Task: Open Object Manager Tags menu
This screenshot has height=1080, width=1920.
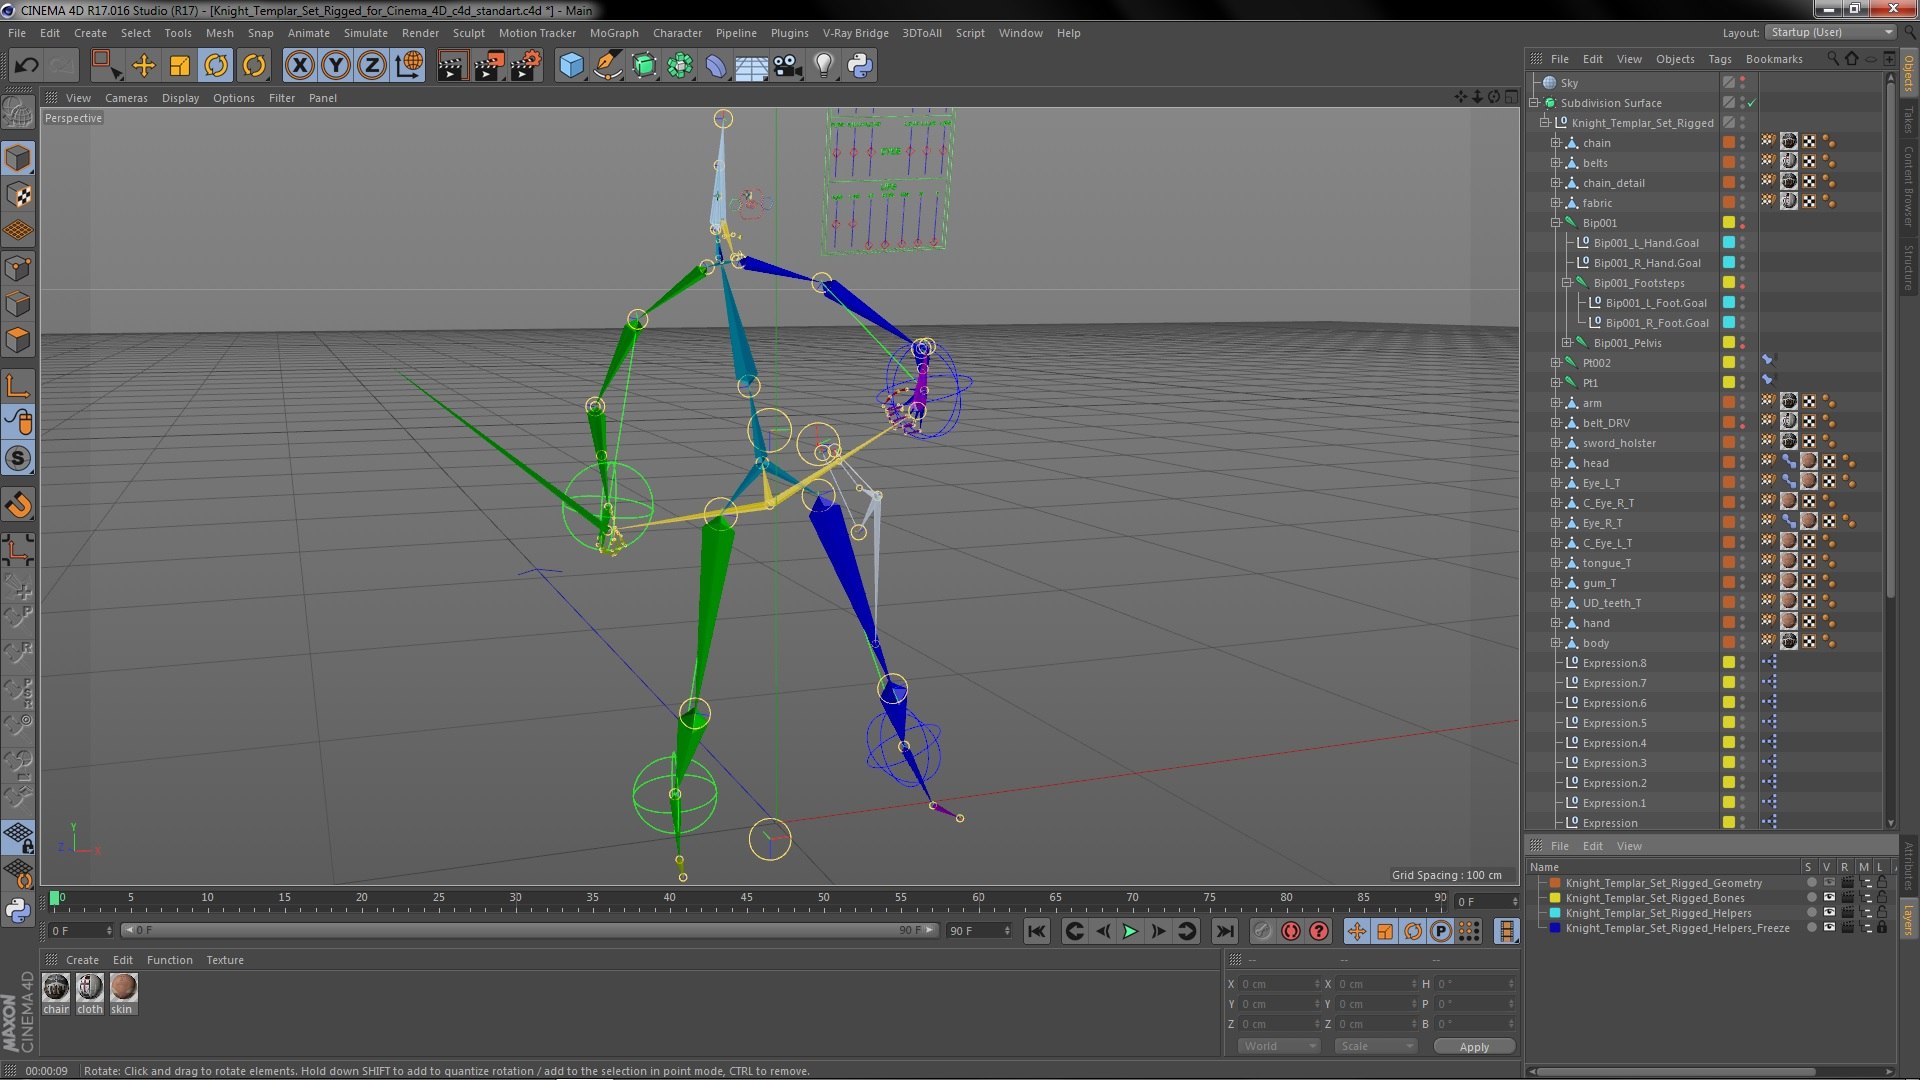Action: (x=1719, y=59)
